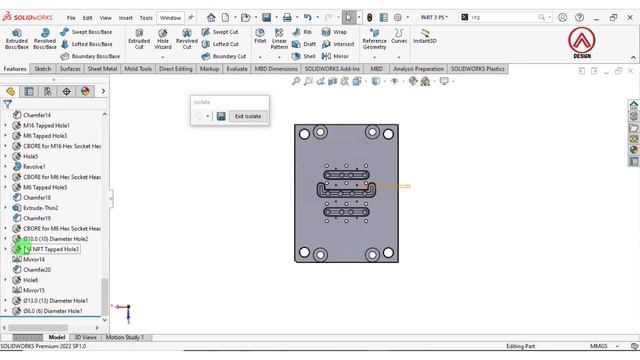Save the document via toolbar disk icon
The width and height of the screenshot is (640, 360).
point(267,18)
